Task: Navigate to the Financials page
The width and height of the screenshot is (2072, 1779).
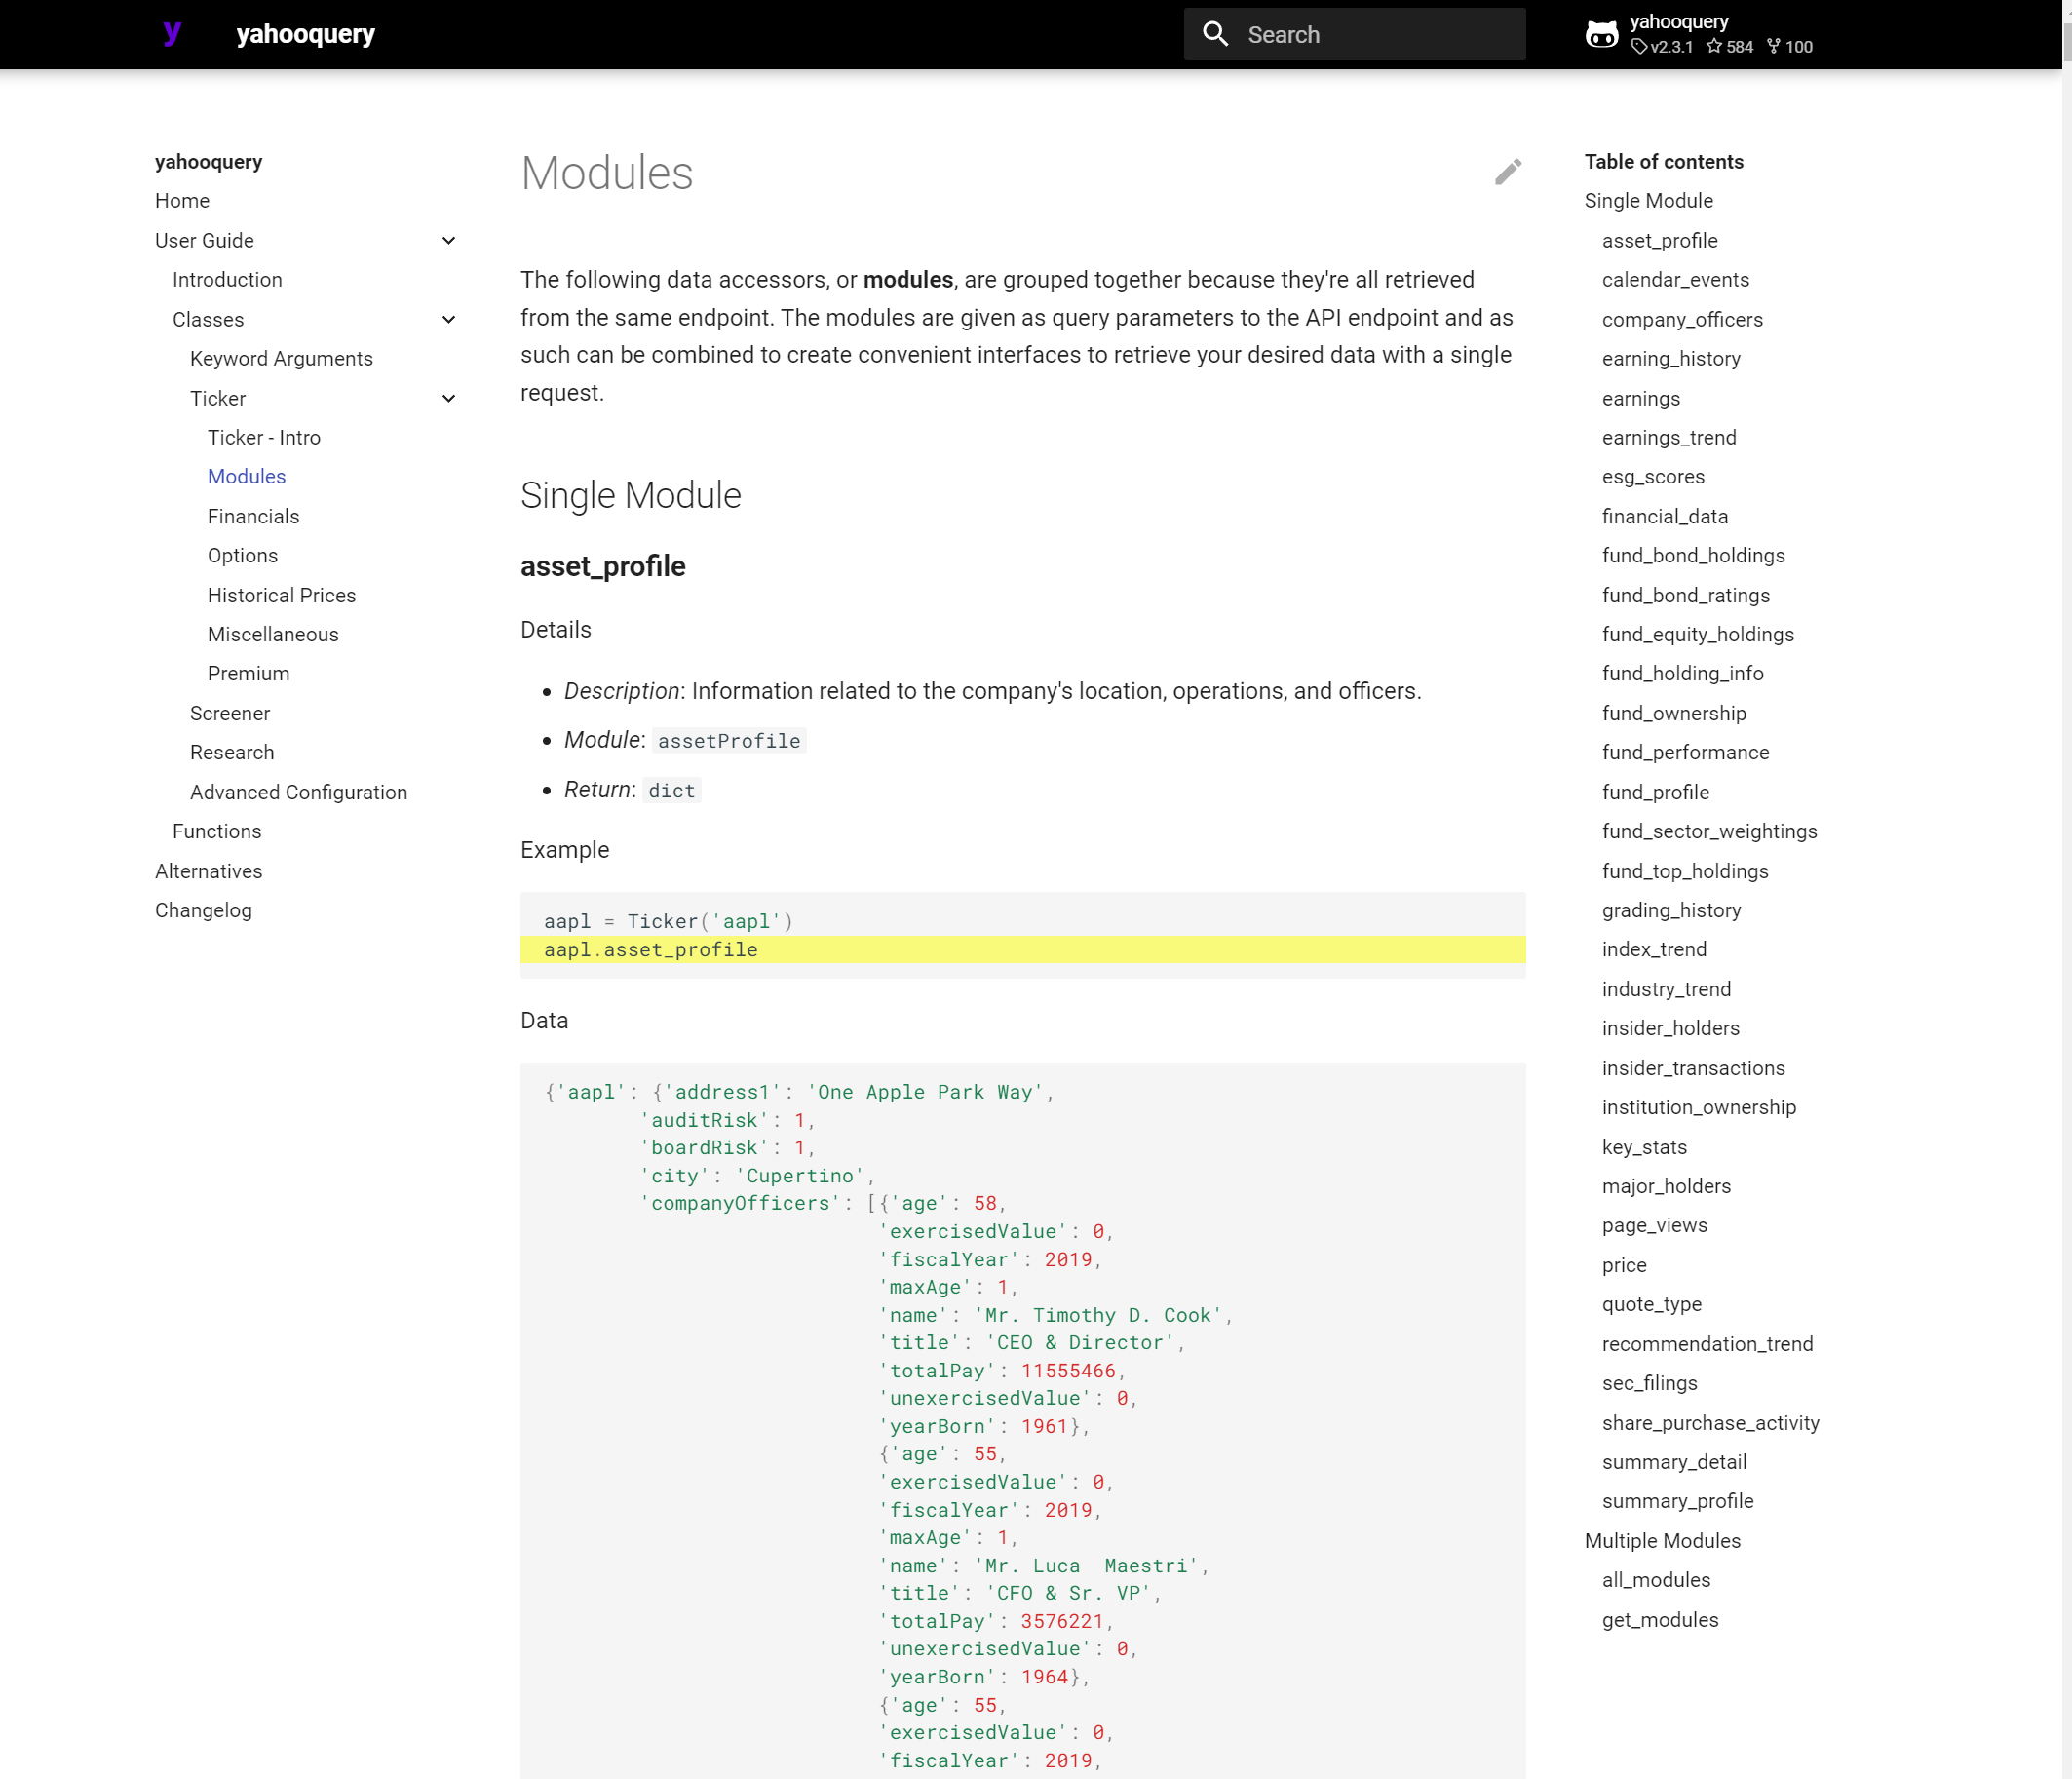Action: pyautogui.click(x=254, y=517)
